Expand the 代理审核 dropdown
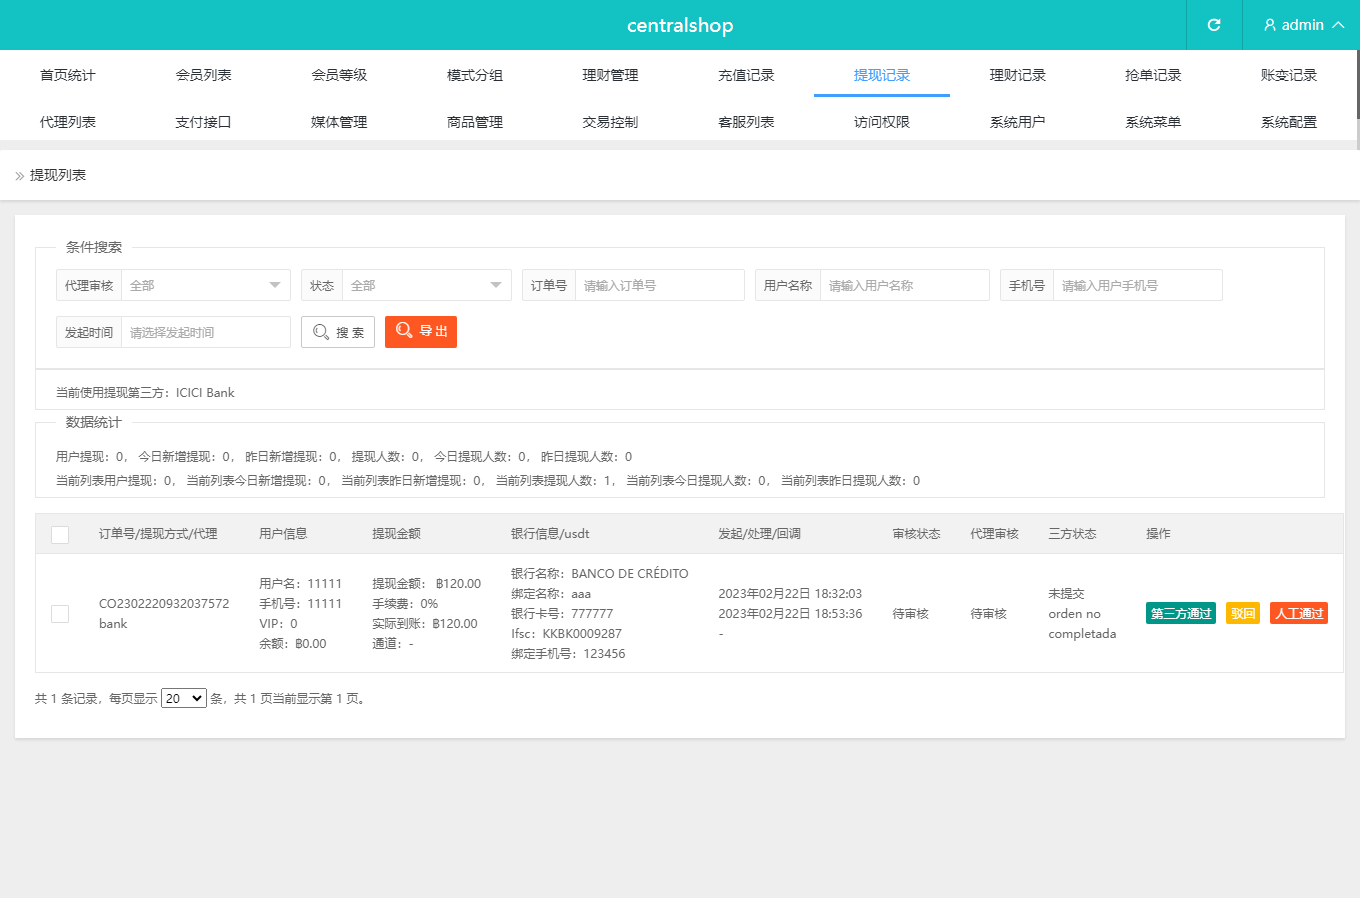Image resolution: width=1360 pixels, height=898 pixels. coord(205,285)
